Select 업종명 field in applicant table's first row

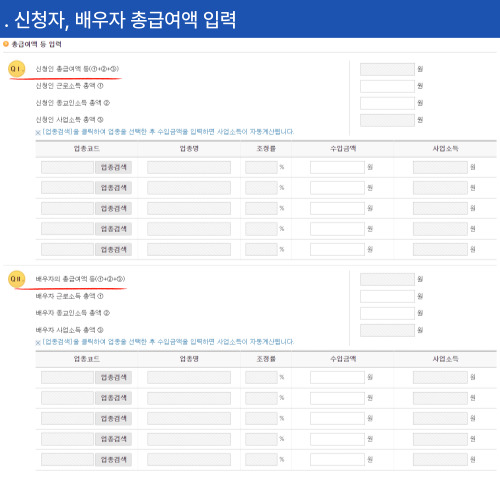(189, 167)
